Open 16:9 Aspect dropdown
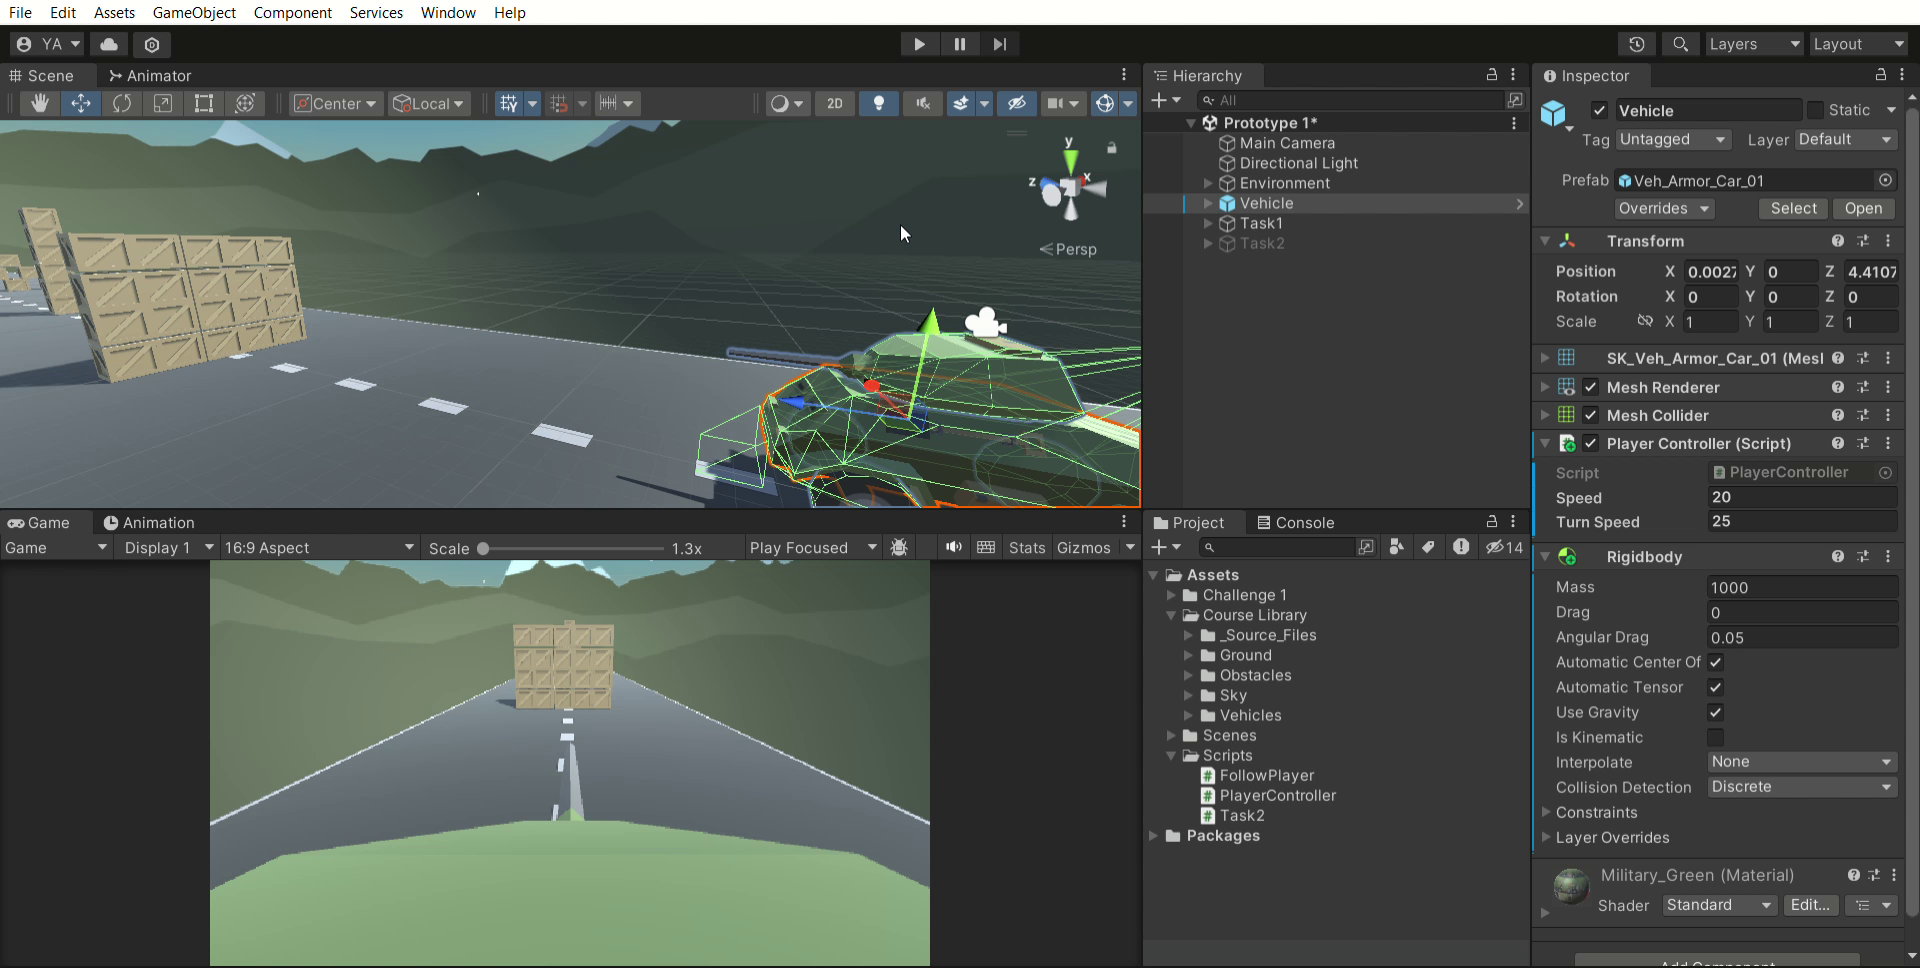The height and width of the screenshot is (968, 1920). coord(318,547)
